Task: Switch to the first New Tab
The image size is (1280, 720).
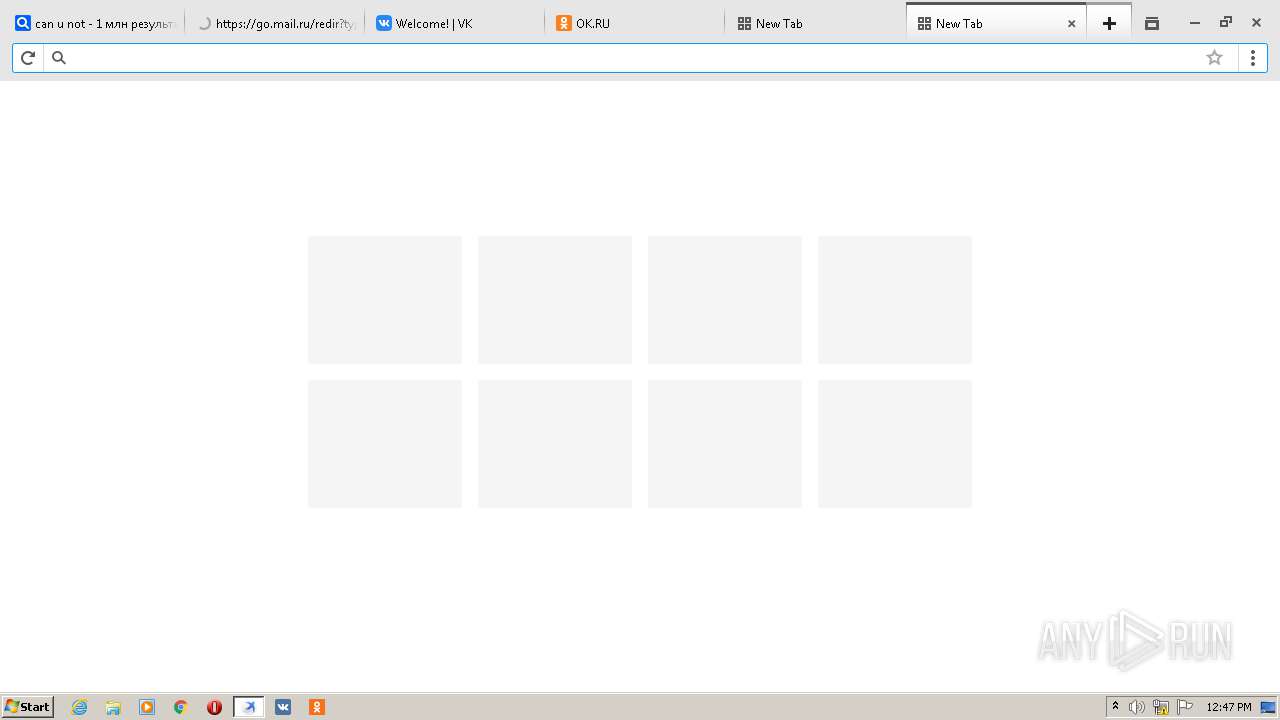Action: pyautogui.click(x=815, y=23)
